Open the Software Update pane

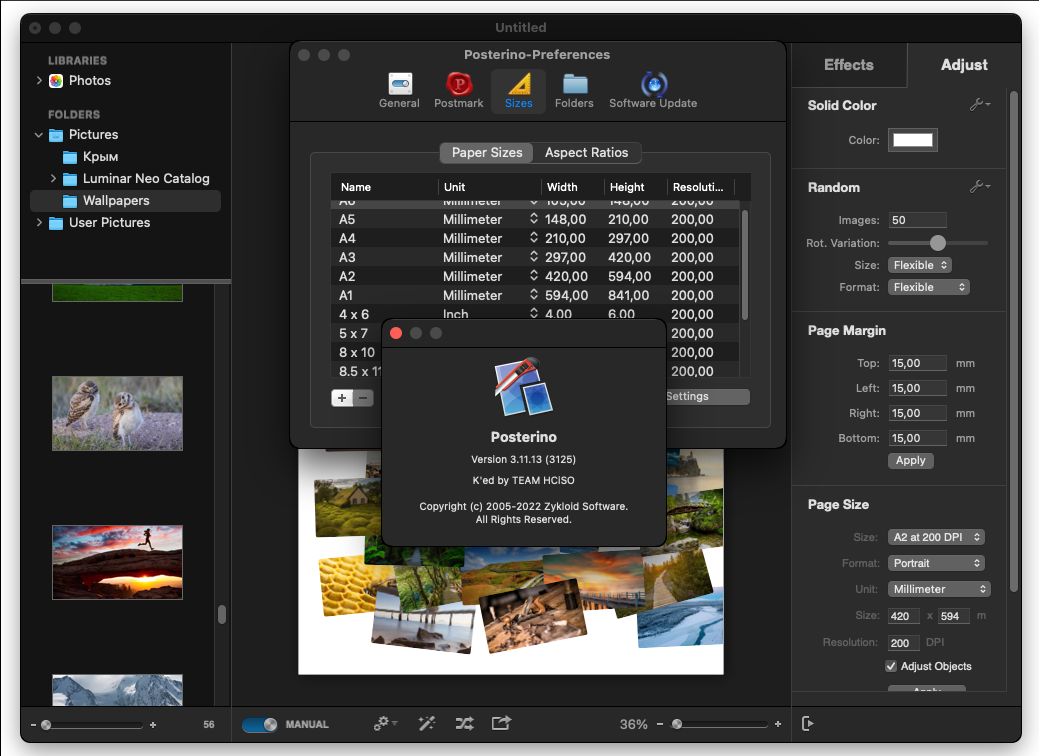tap(653, 91)
